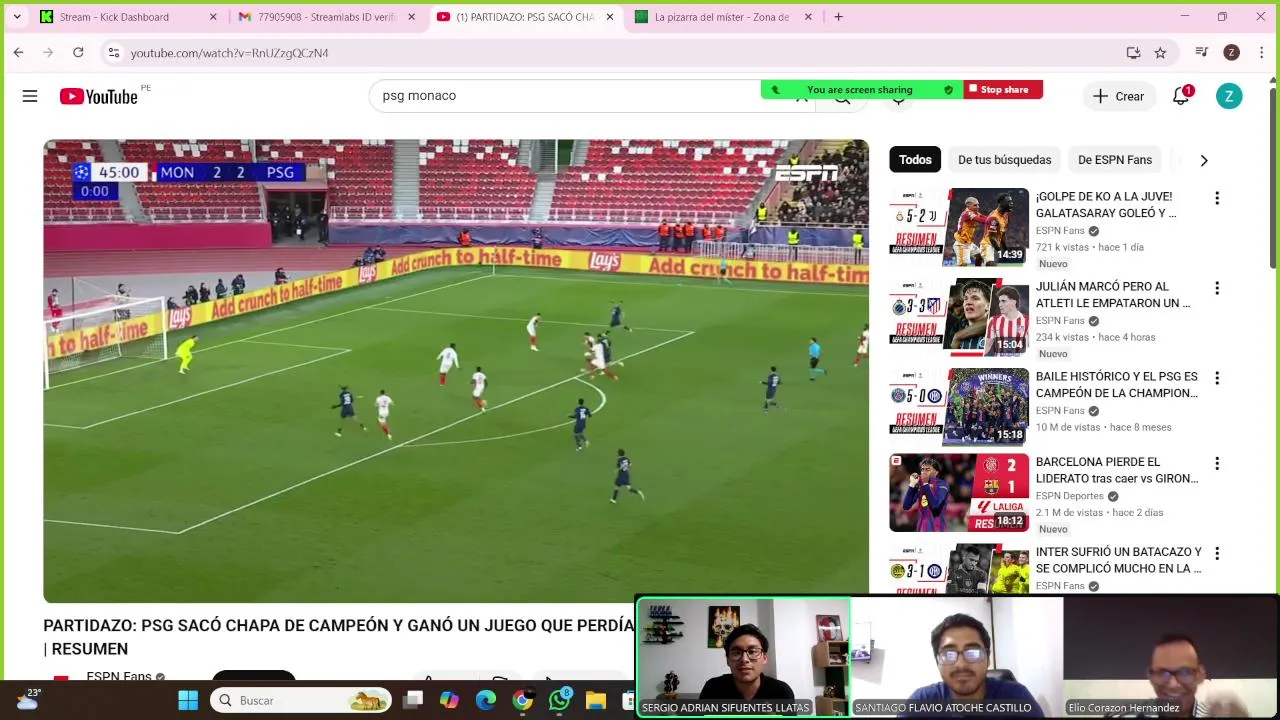
Task: Click the Crear button
Action: pyautogui.click(x=1118, y=96)
